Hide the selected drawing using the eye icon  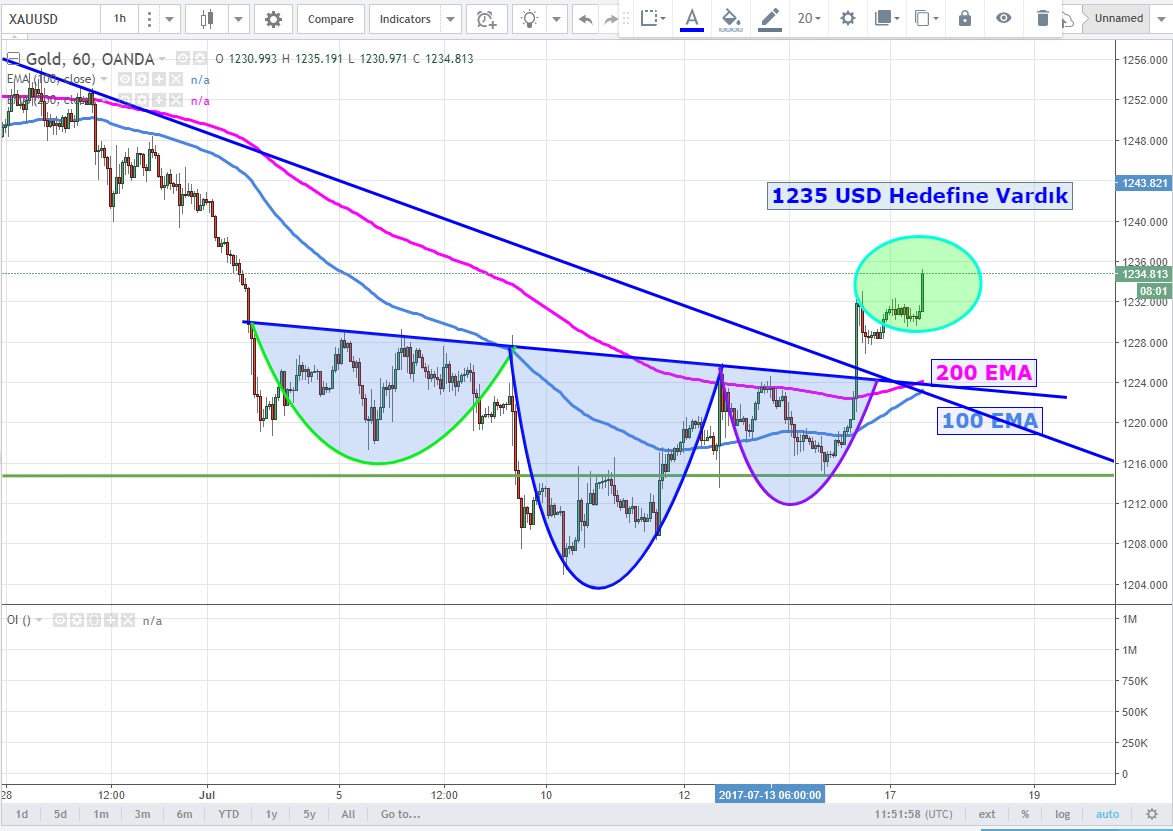[x=1003, y=18]
